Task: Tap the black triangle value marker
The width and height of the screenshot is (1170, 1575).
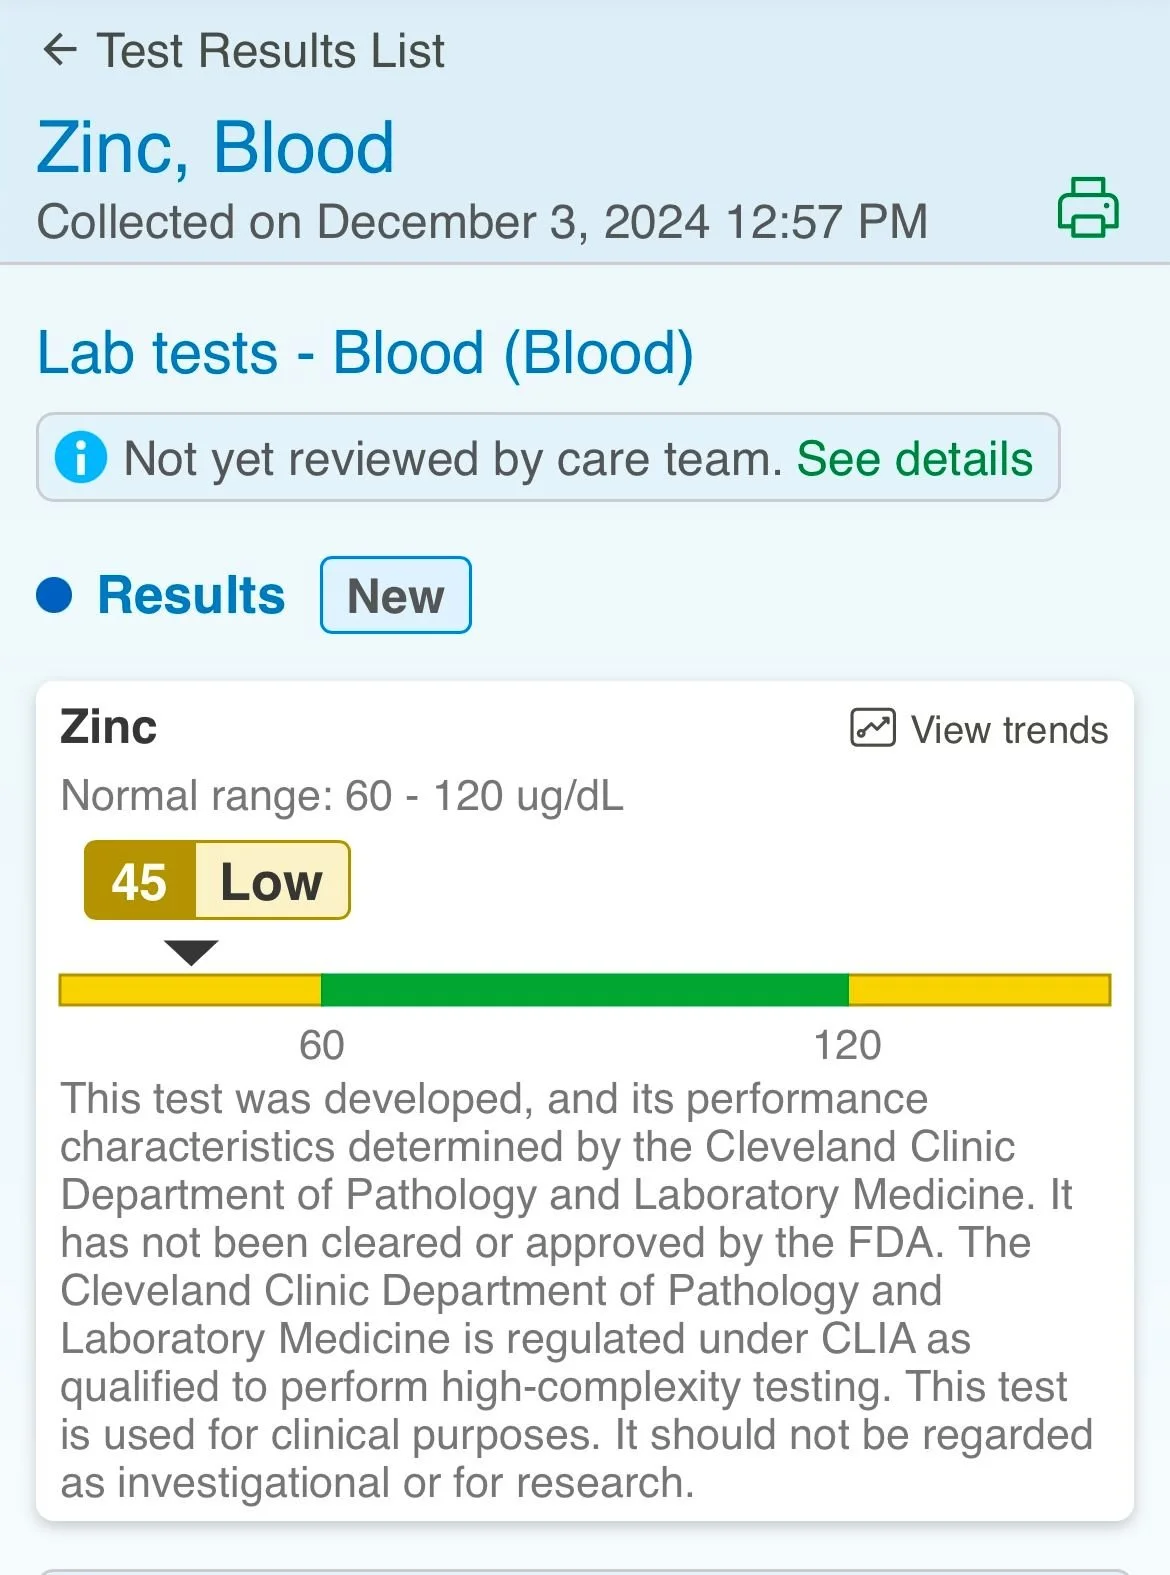Action: click(191, 952)
